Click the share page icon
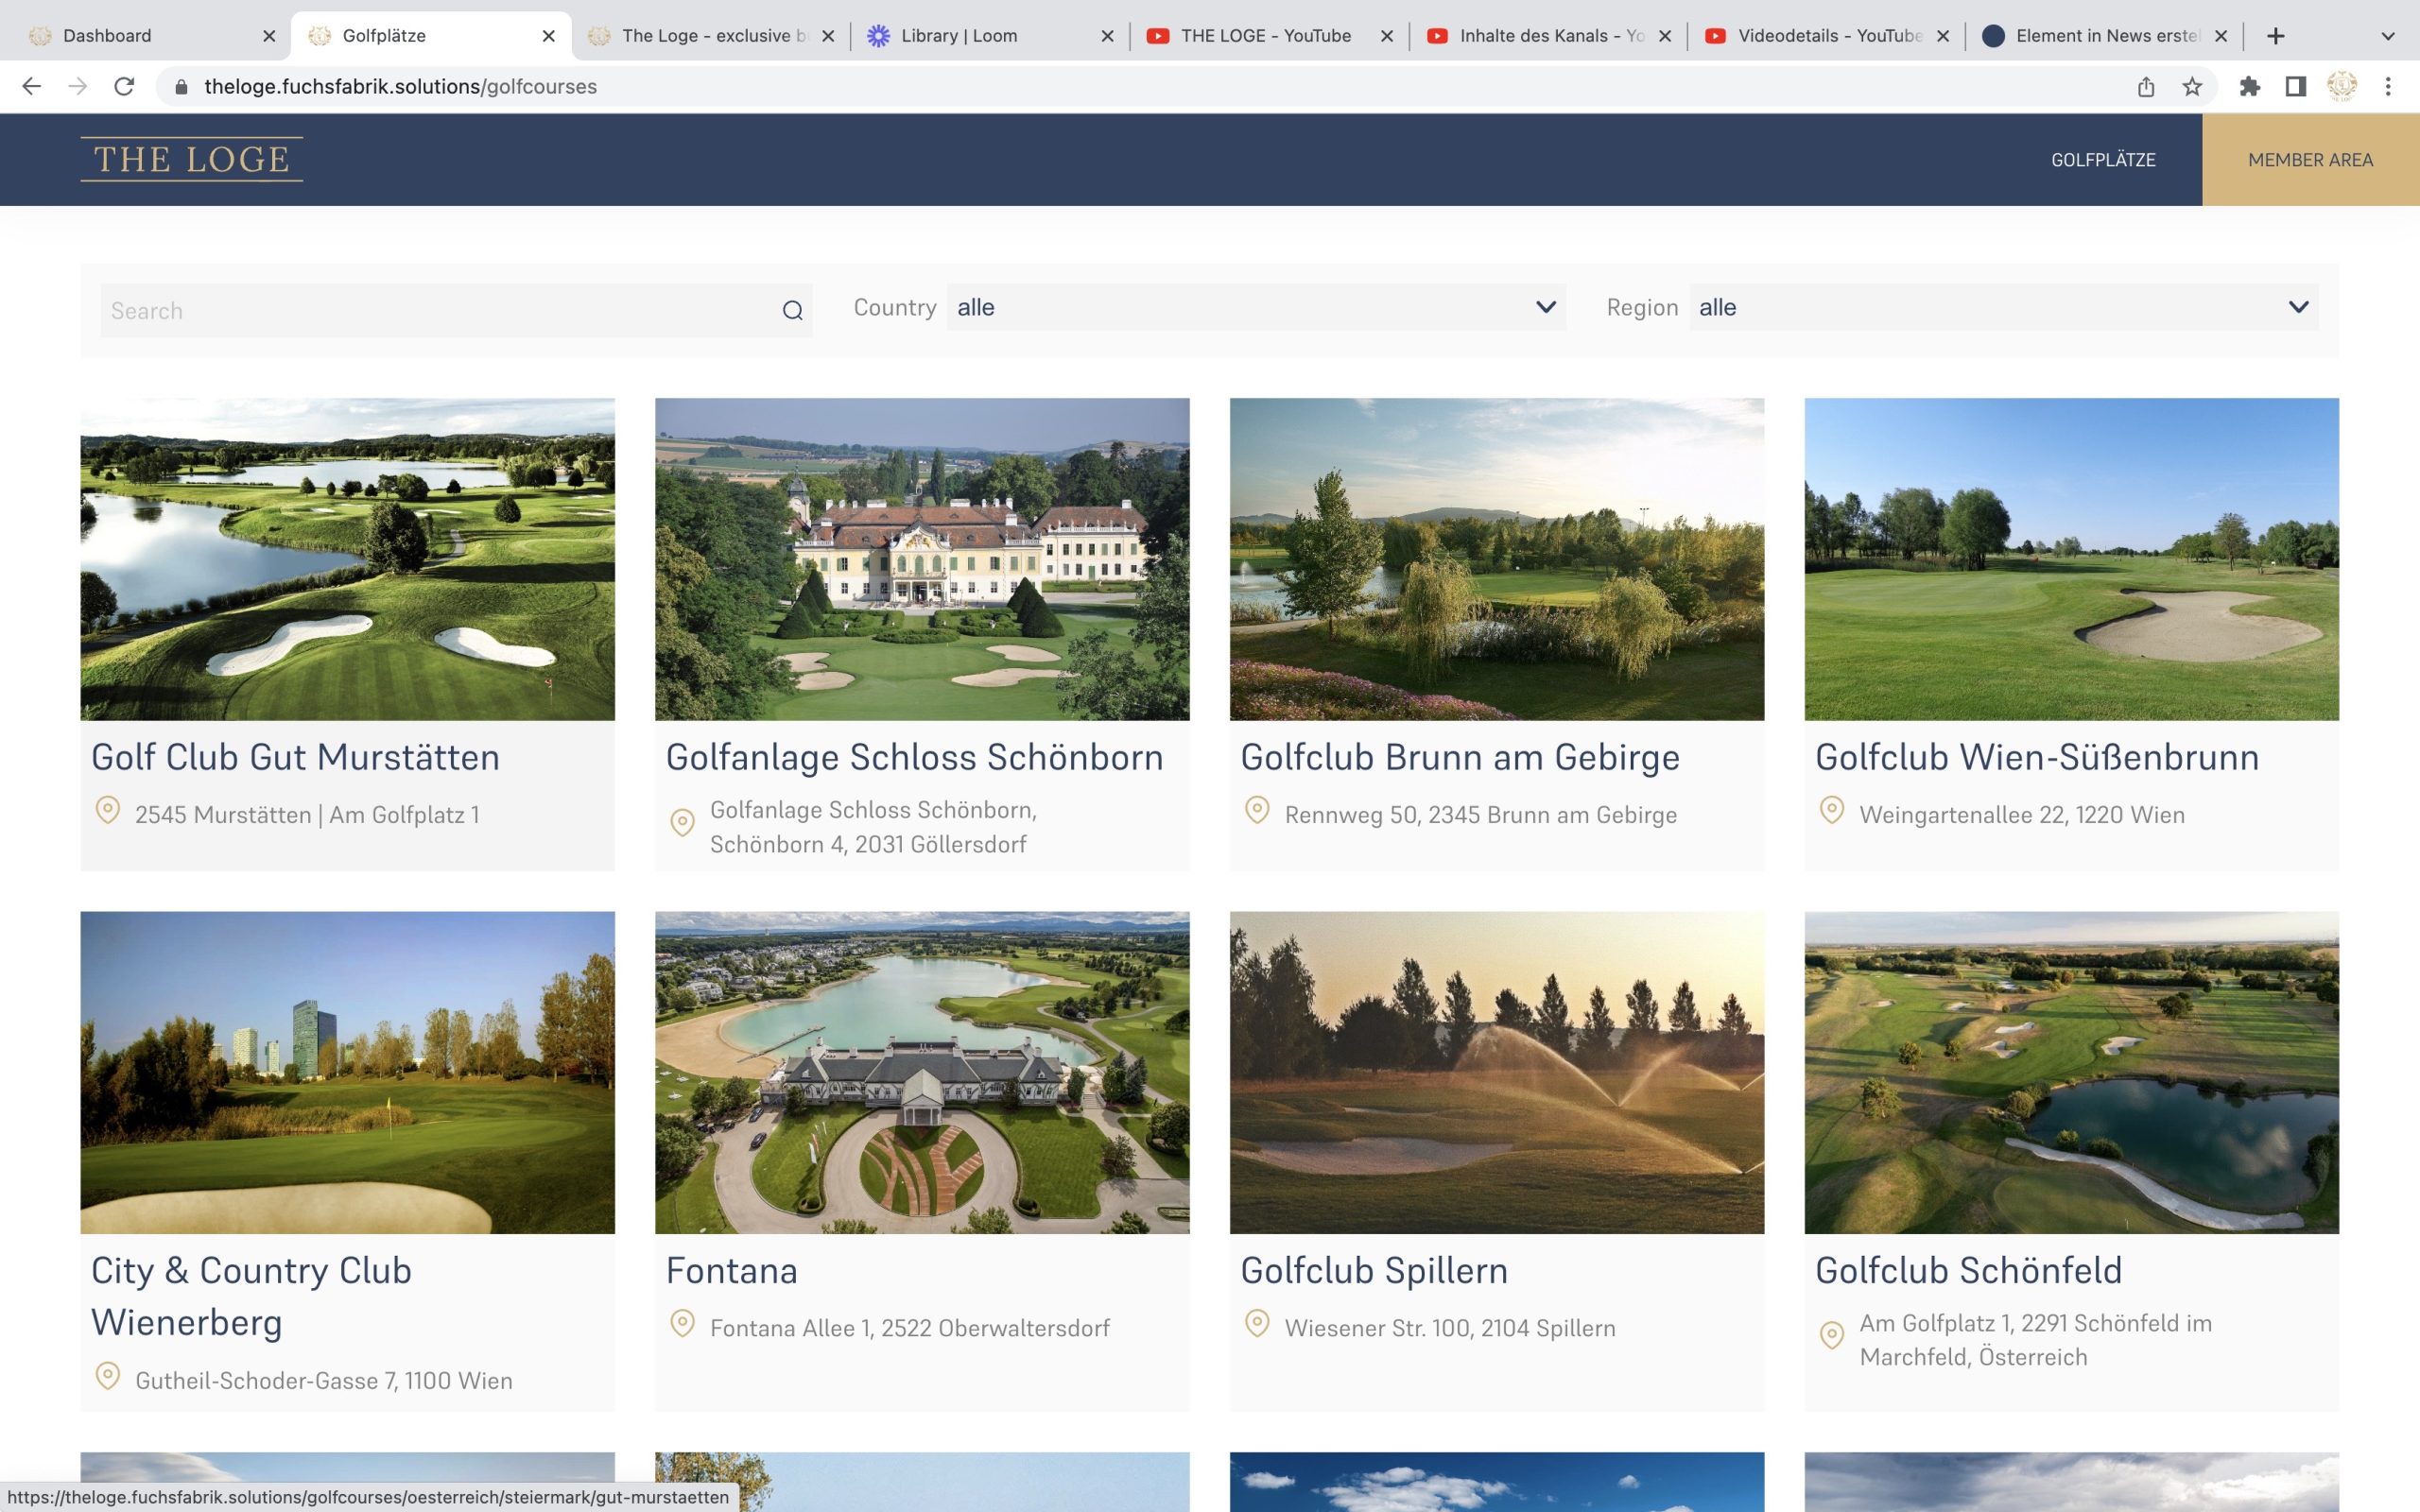The width and height of the screenshot is (2420, 1512). tap(2146, 87)
